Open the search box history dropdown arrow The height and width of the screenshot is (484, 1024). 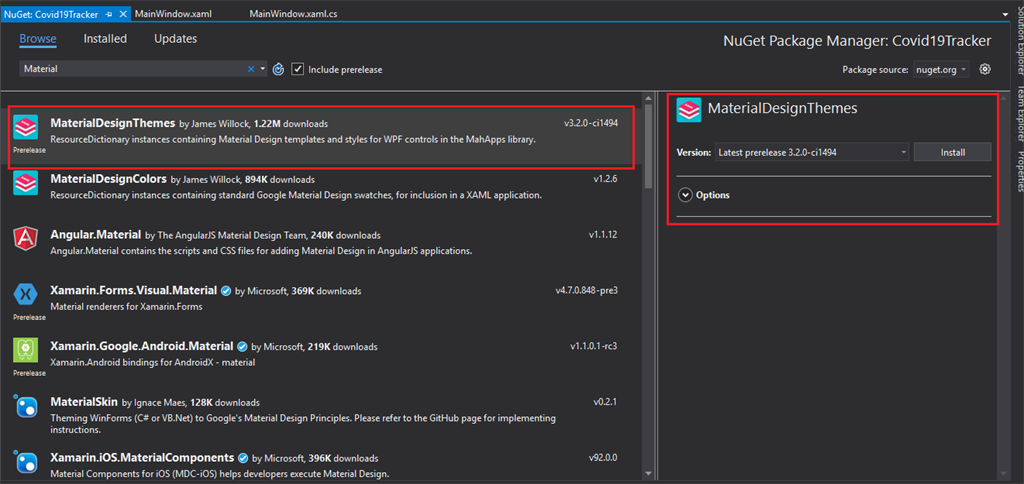[x=263, y=69]
